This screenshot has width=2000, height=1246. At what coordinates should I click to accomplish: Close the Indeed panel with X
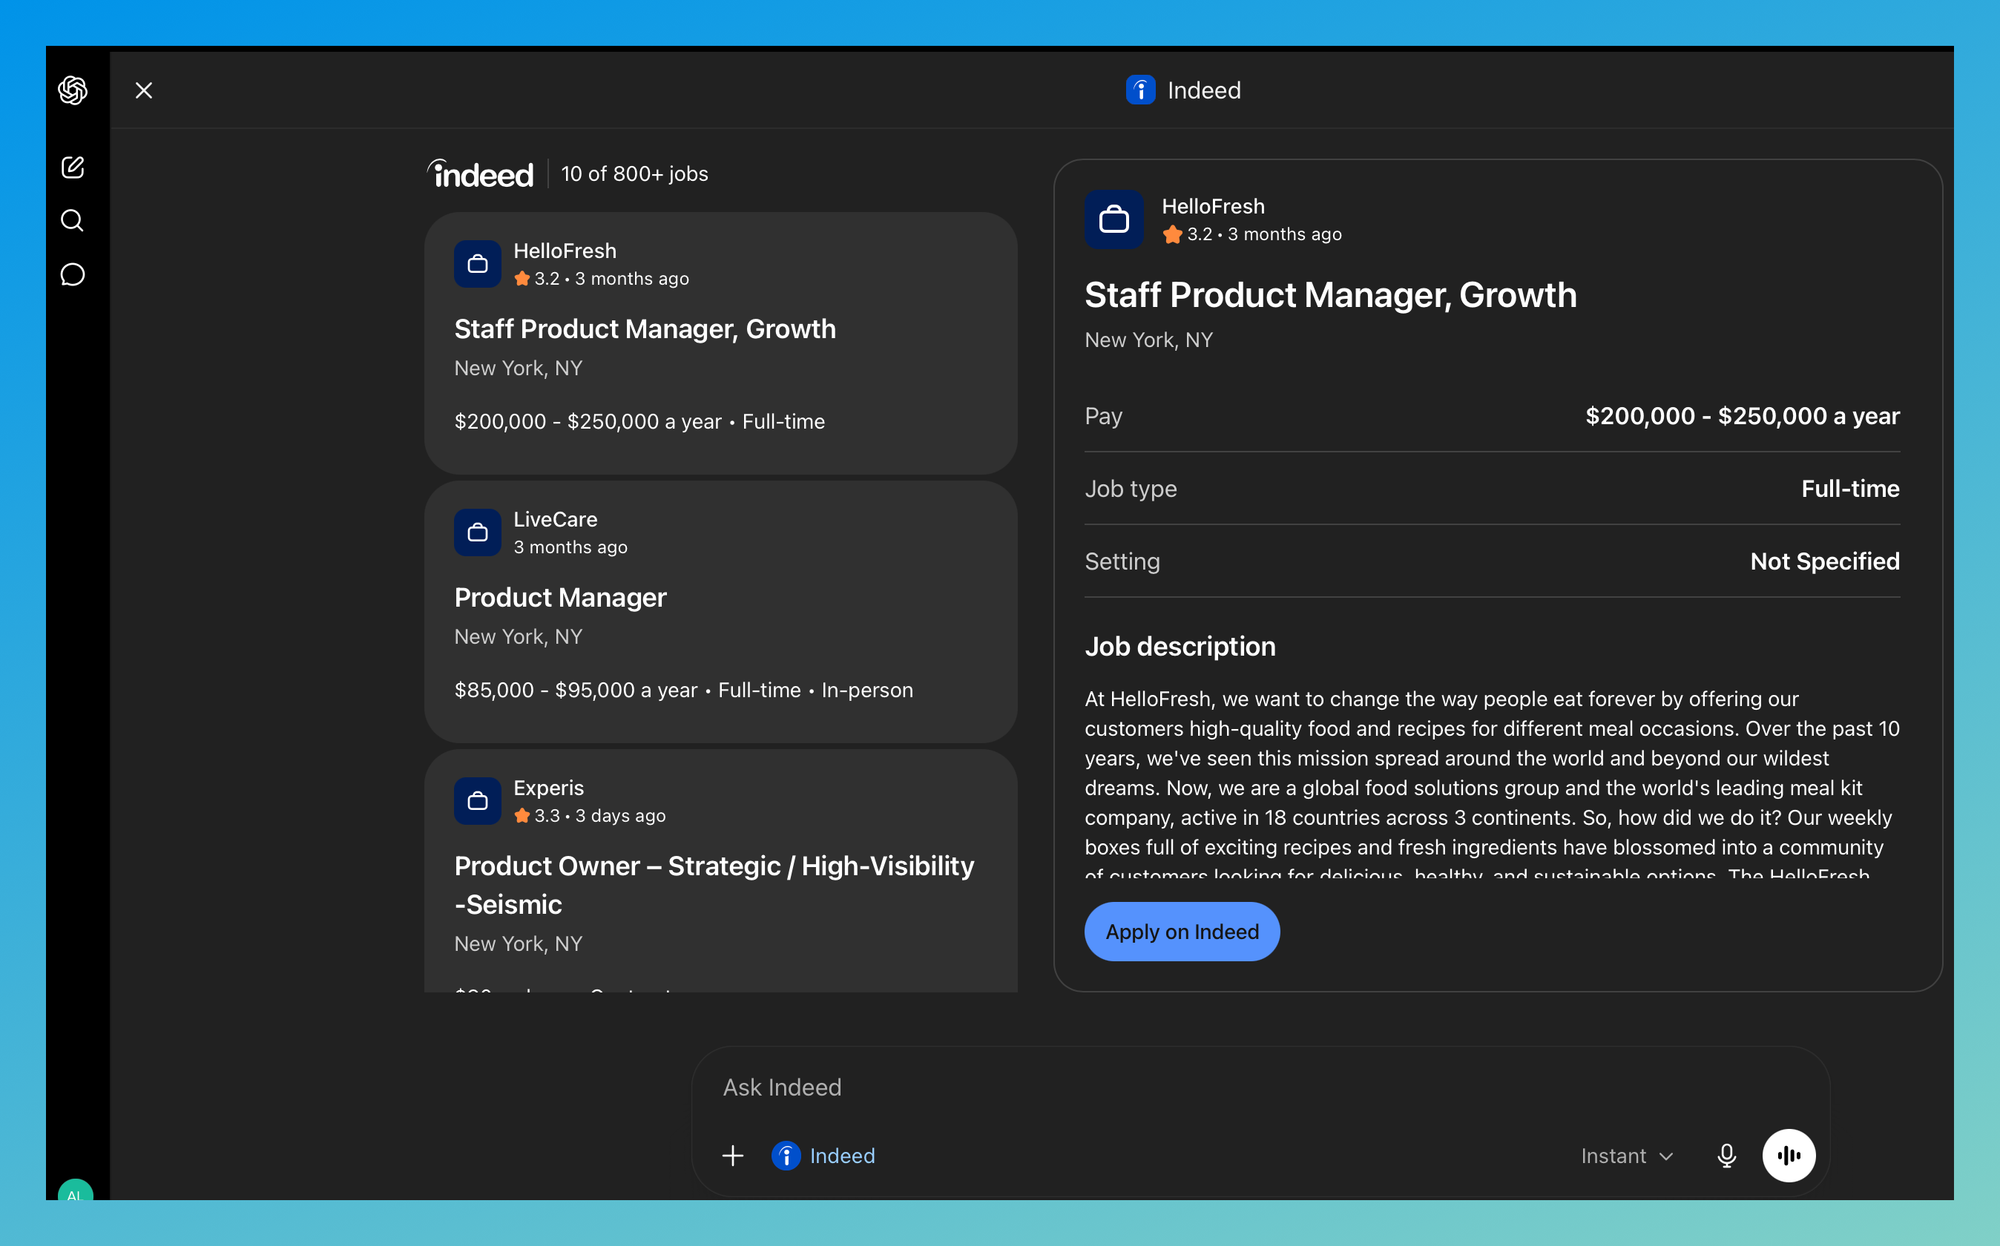pos(144,90)
